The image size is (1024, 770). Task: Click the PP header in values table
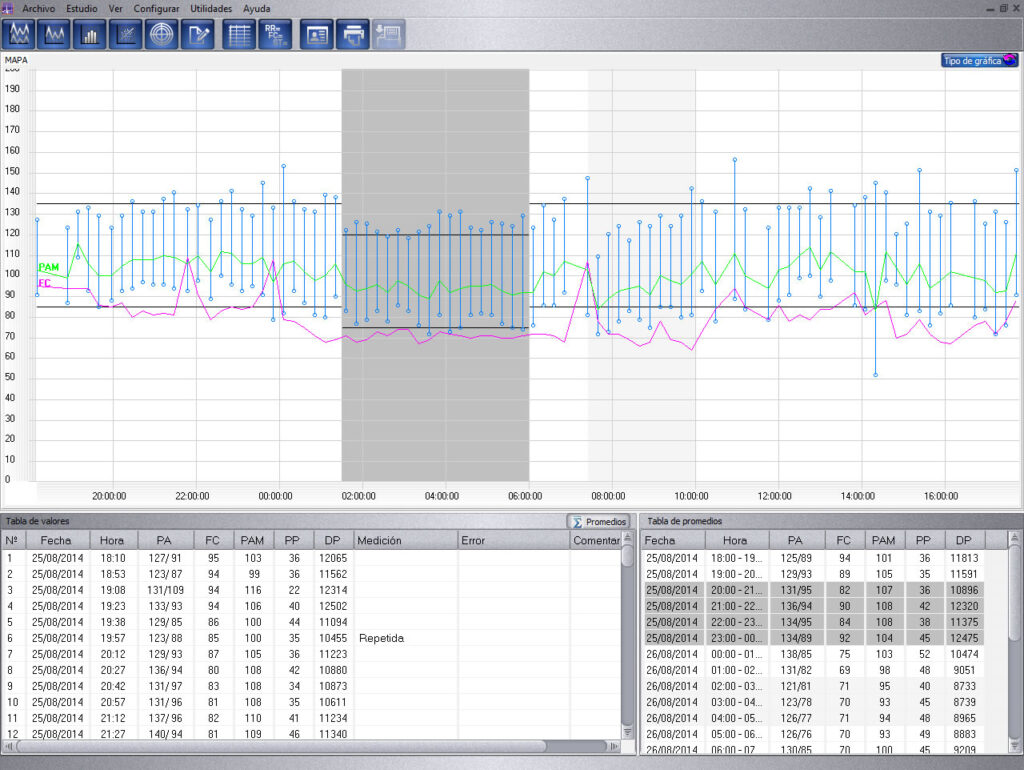tap(292, 540)
